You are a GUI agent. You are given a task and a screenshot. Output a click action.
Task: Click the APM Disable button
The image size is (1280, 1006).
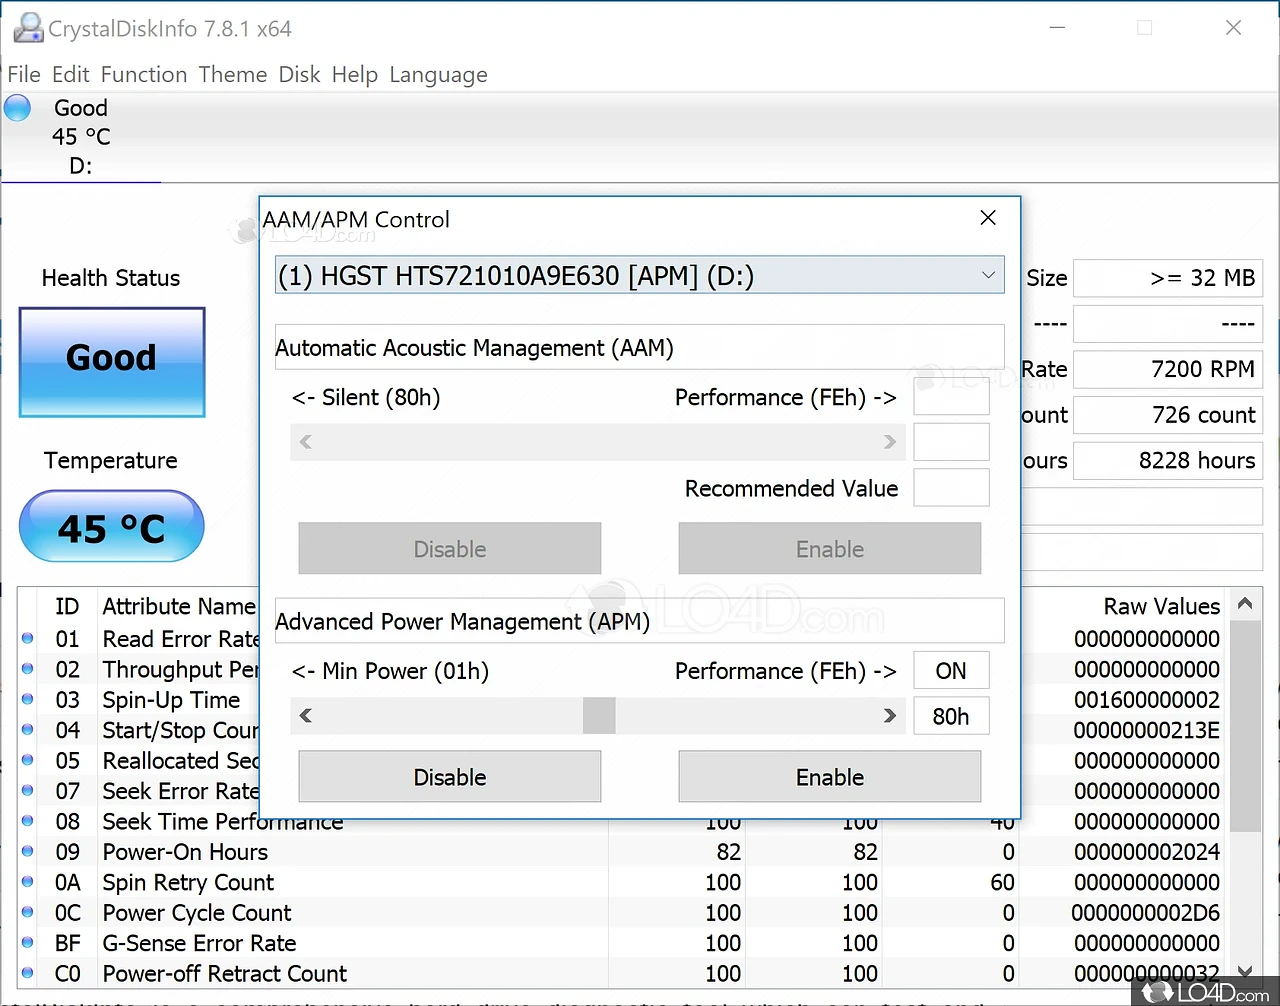[450, 777]
